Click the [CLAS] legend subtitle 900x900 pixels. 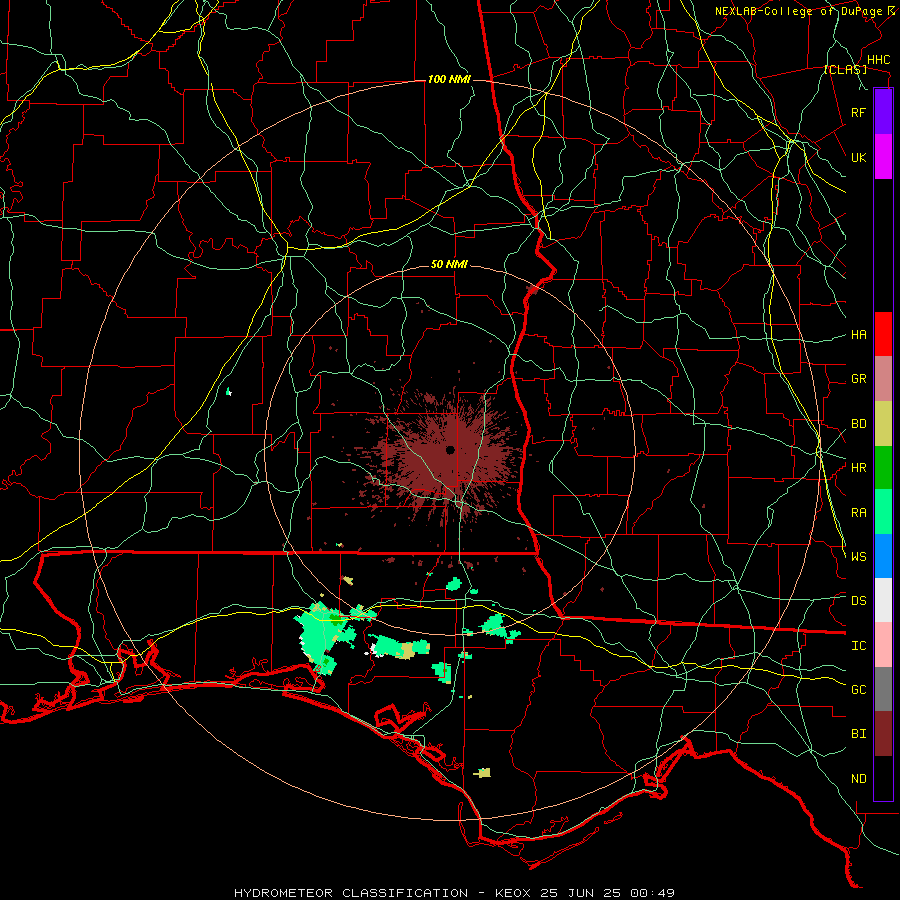[x=845, y=69]
